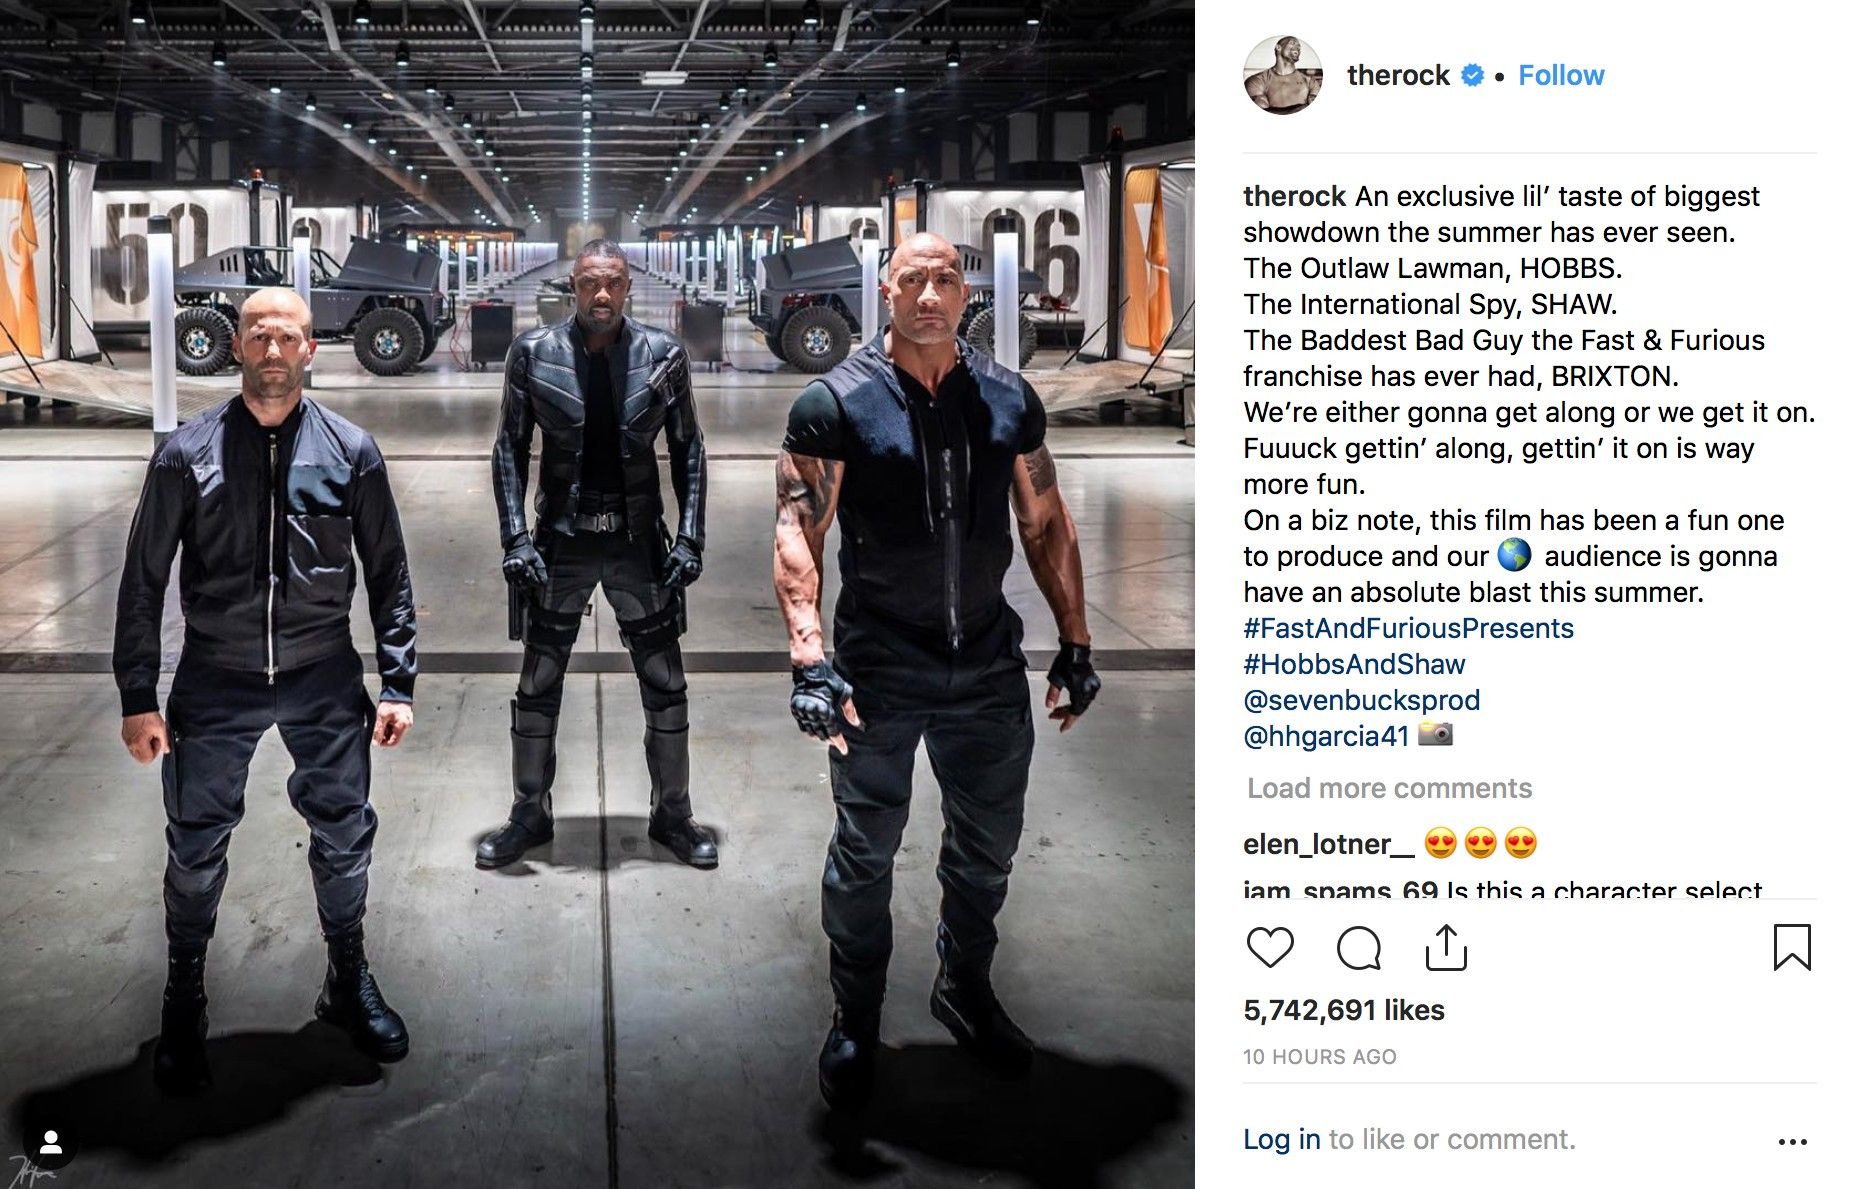
Task: Like the post with the heart icon
Action: tap(1270, 947)
